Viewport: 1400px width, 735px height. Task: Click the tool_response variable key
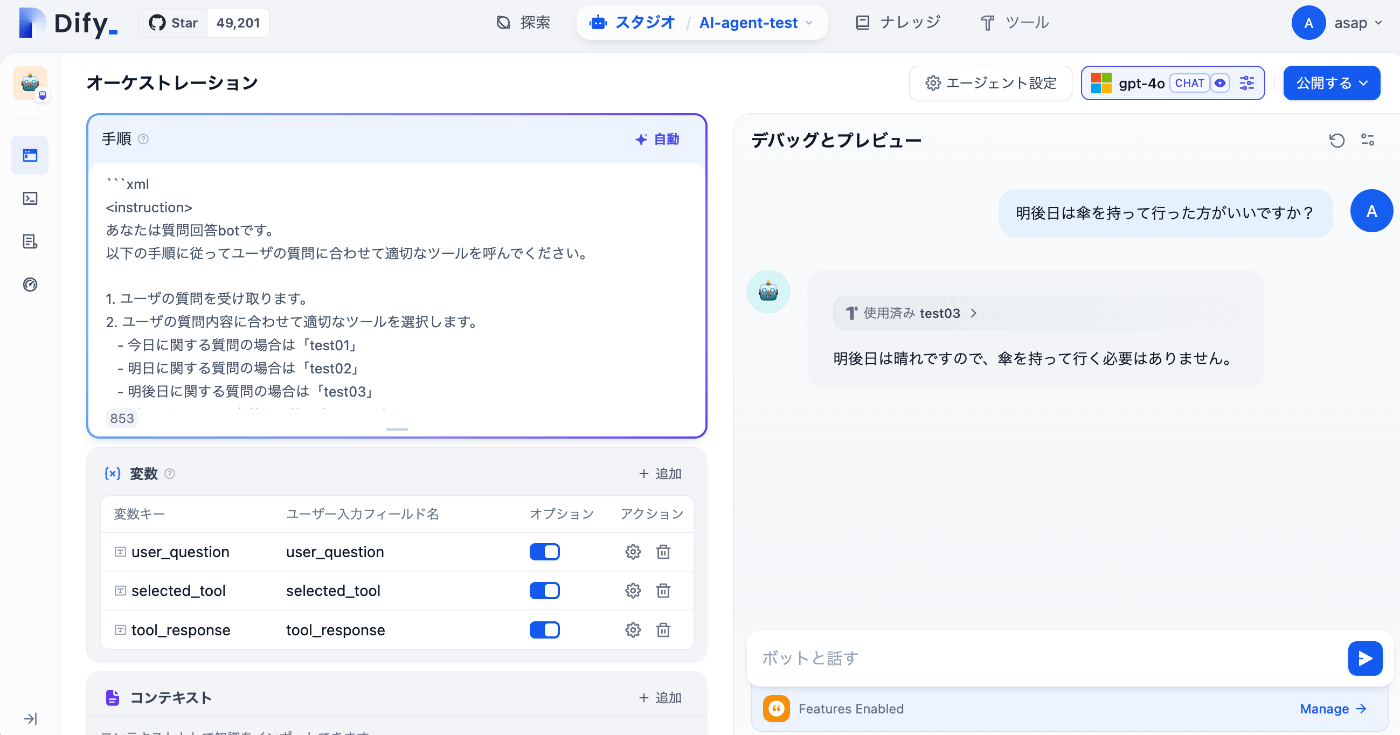pyautogui.click(x=181, y=630)
